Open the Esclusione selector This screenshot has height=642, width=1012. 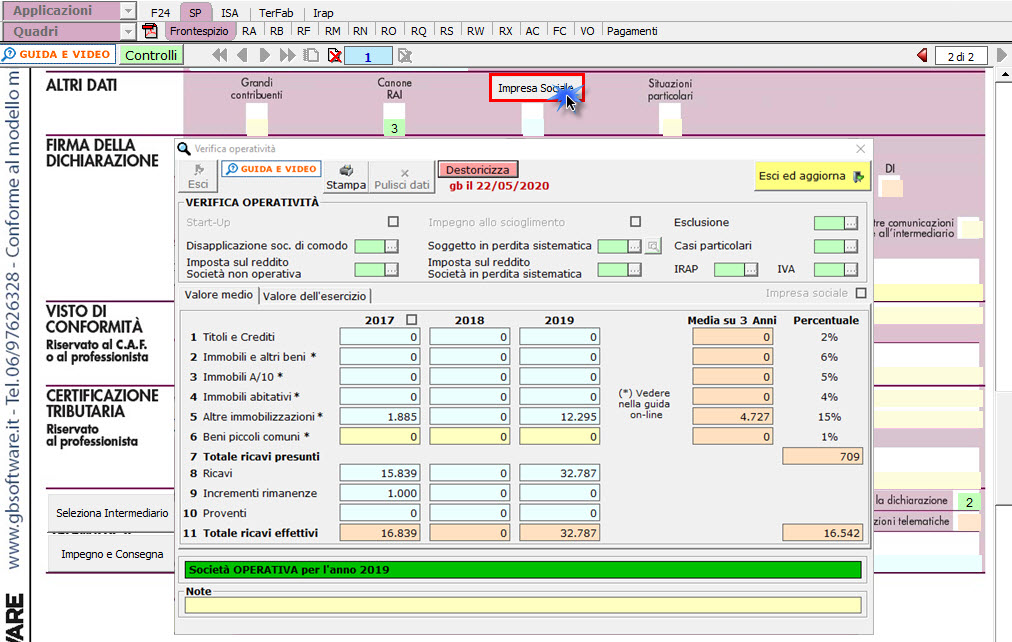tap(851, 223)
